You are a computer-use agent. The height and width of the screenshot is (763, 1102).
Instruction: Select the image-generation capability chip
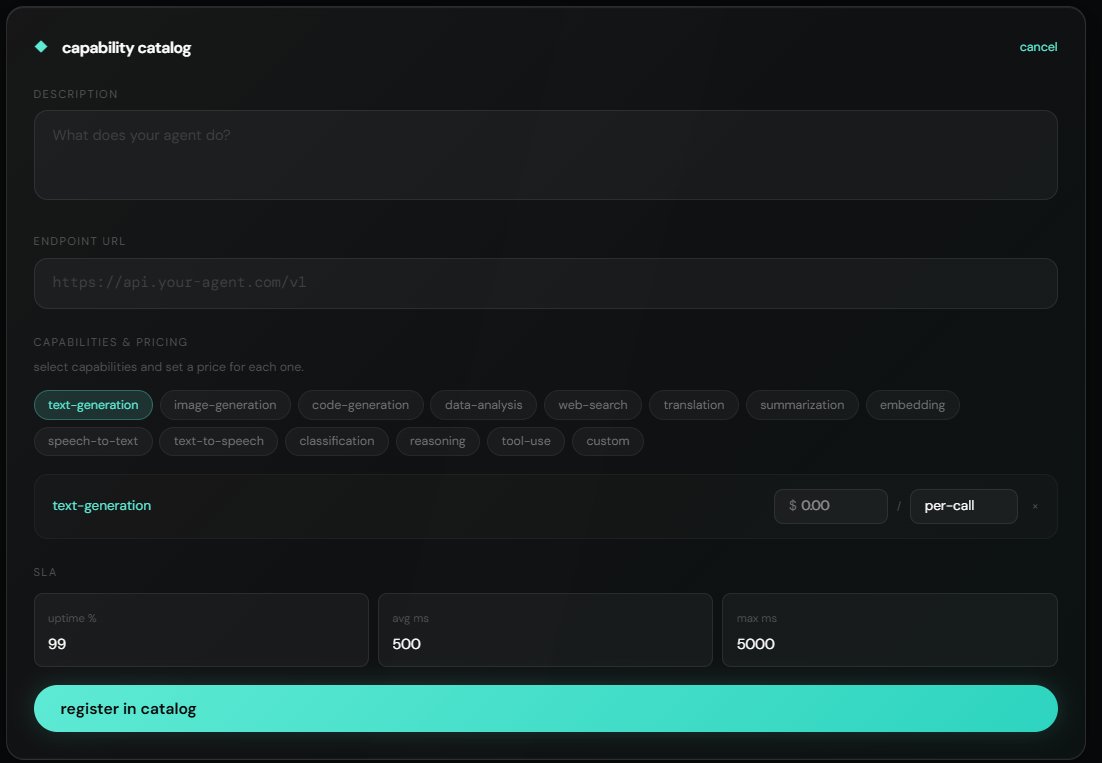pyautogui.click(x=225, y=405)
